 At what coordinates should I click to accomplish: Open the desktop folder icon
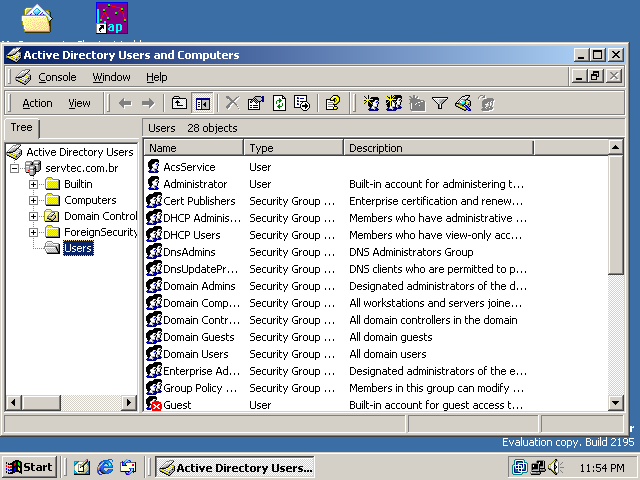click(x=36, y=18)
